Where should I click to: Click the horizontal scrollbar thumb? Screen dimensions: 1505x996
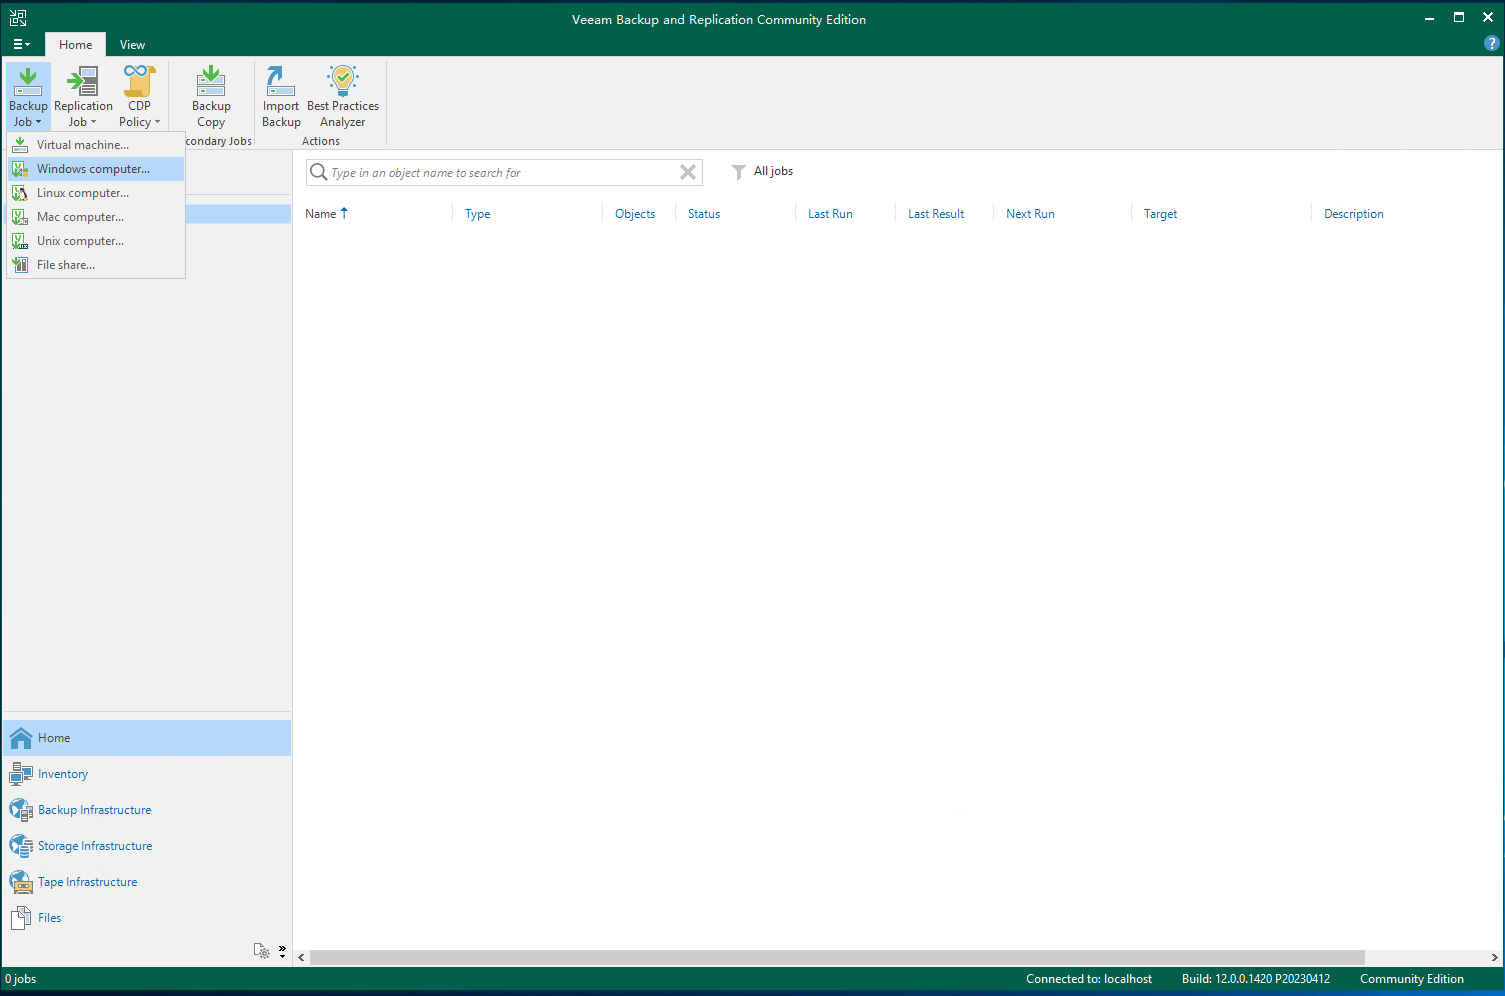pyautogui.click(x=837, y=958)
